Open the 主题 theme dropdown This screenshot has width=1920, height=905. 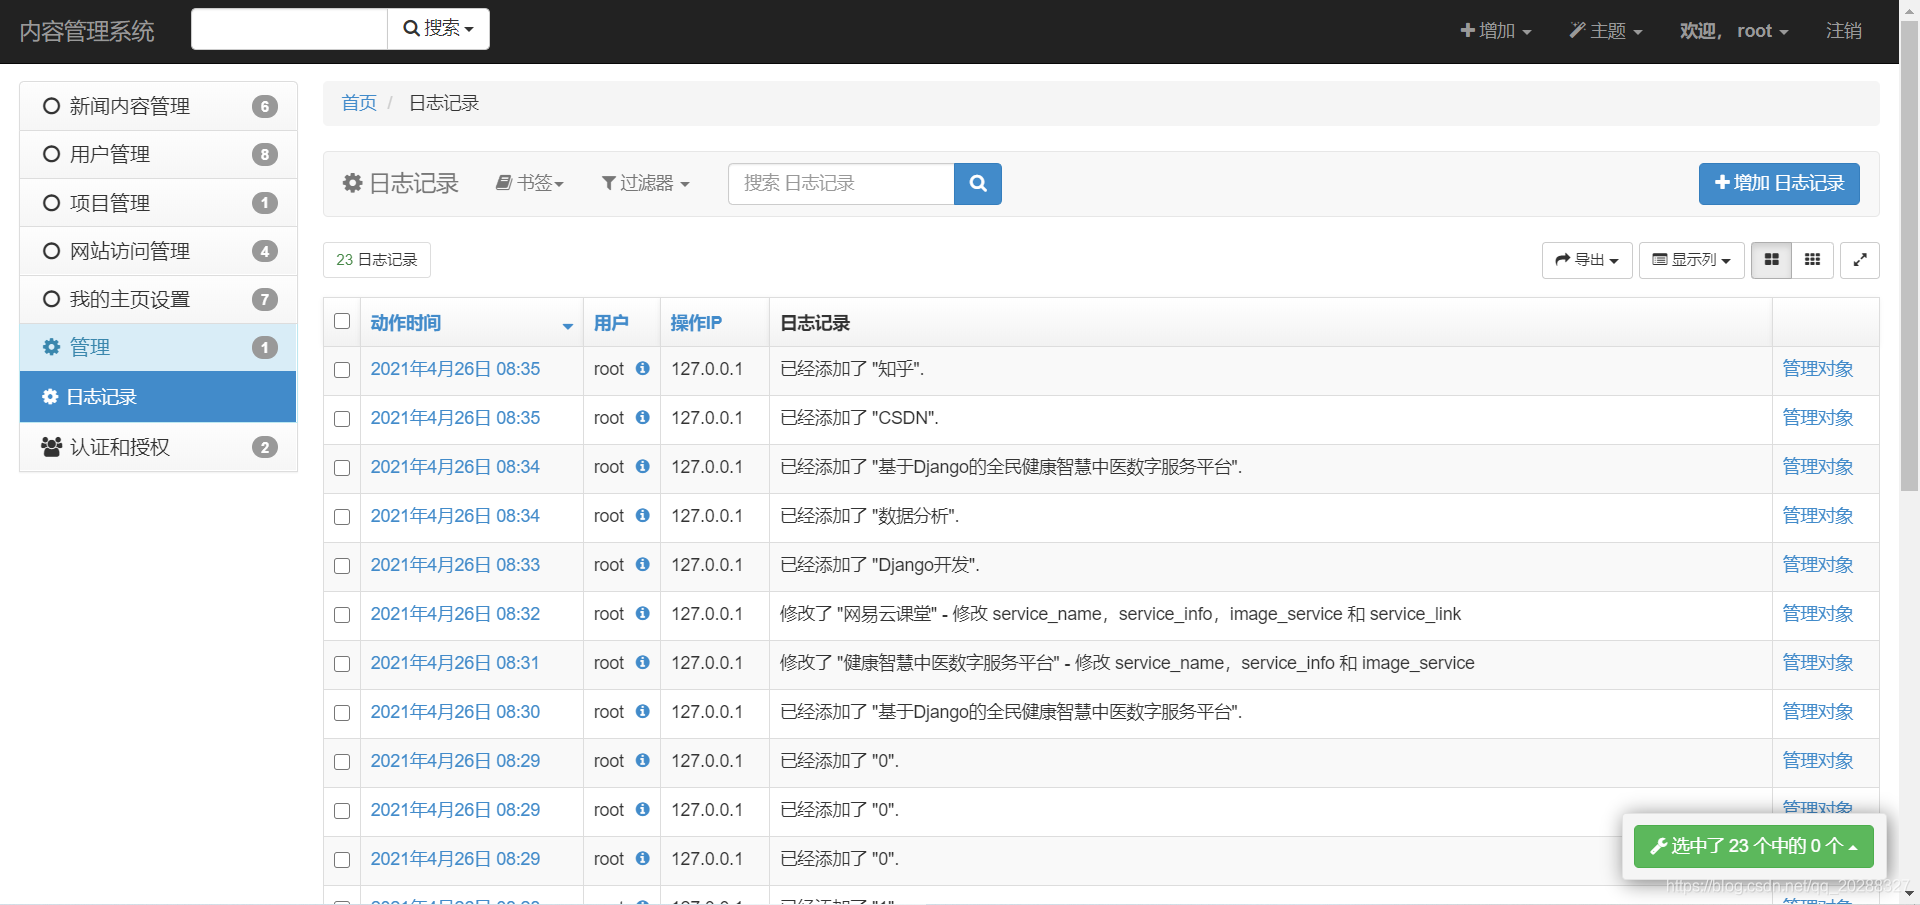pos(1606,31)
